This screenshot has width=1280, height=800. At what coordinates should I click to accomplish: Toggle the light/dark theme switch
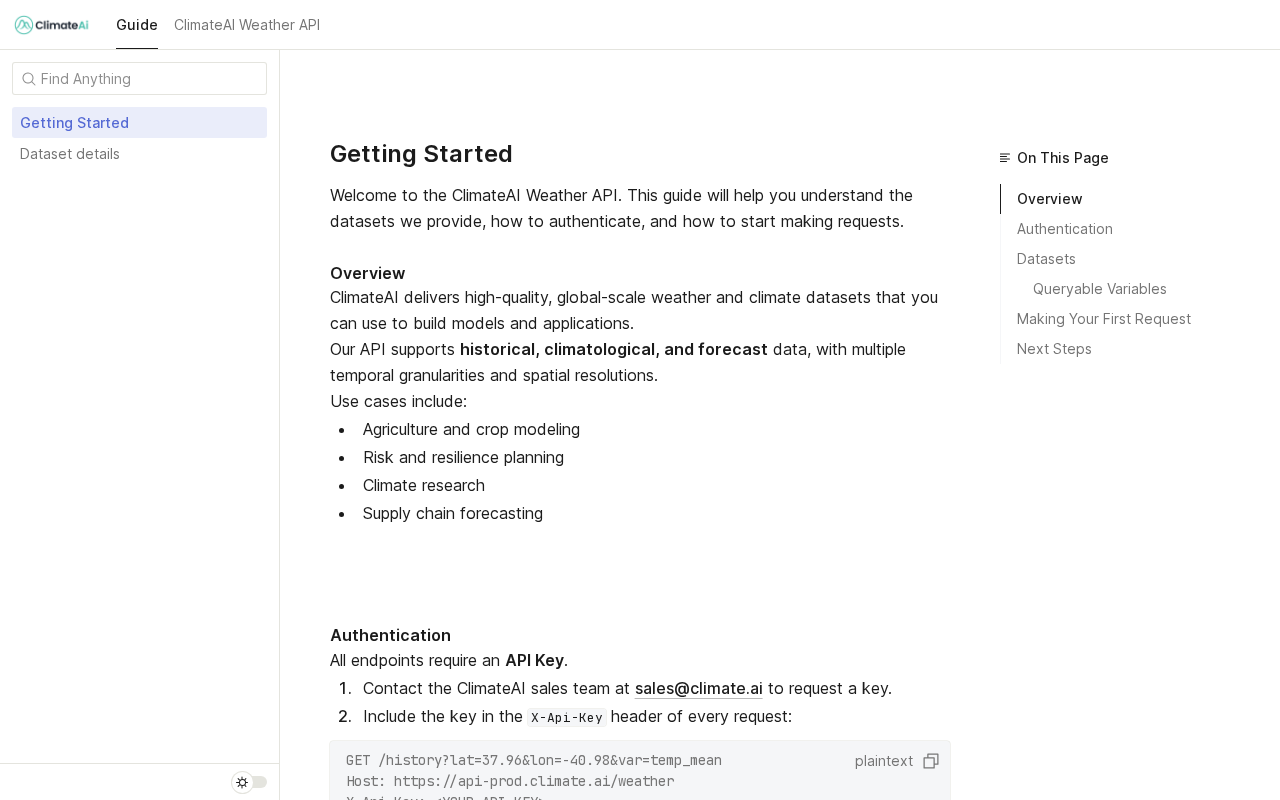pos(249,782)
